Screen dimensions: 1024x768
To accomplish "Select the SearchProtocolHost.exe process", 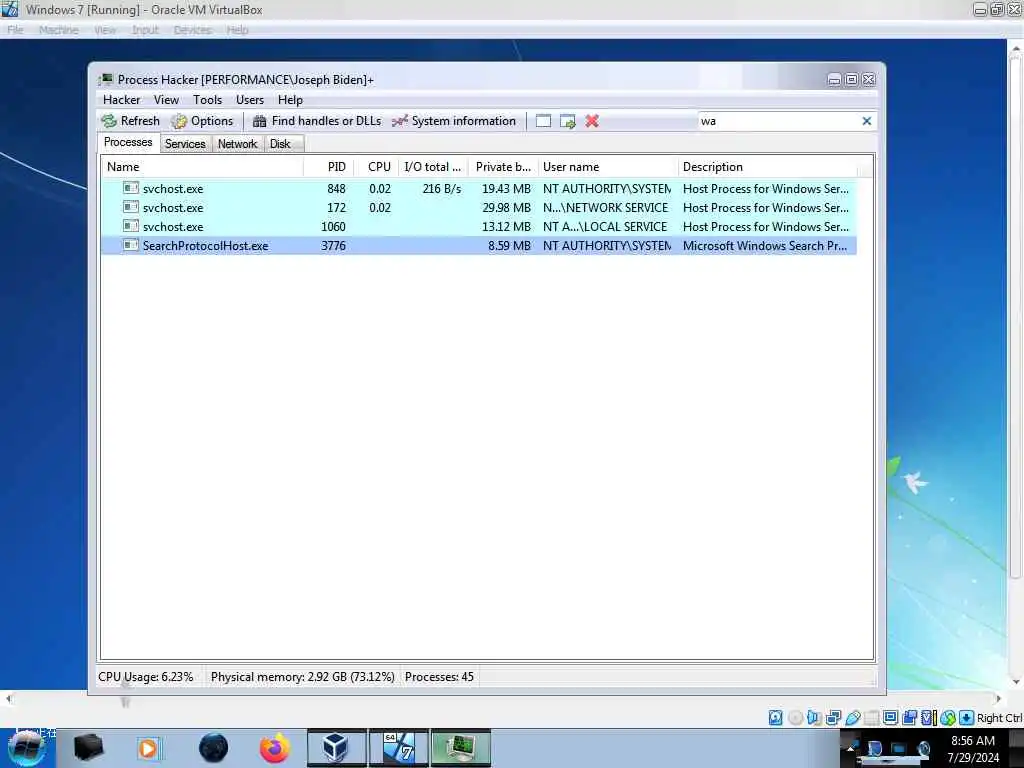I will [x=479, y=246].
